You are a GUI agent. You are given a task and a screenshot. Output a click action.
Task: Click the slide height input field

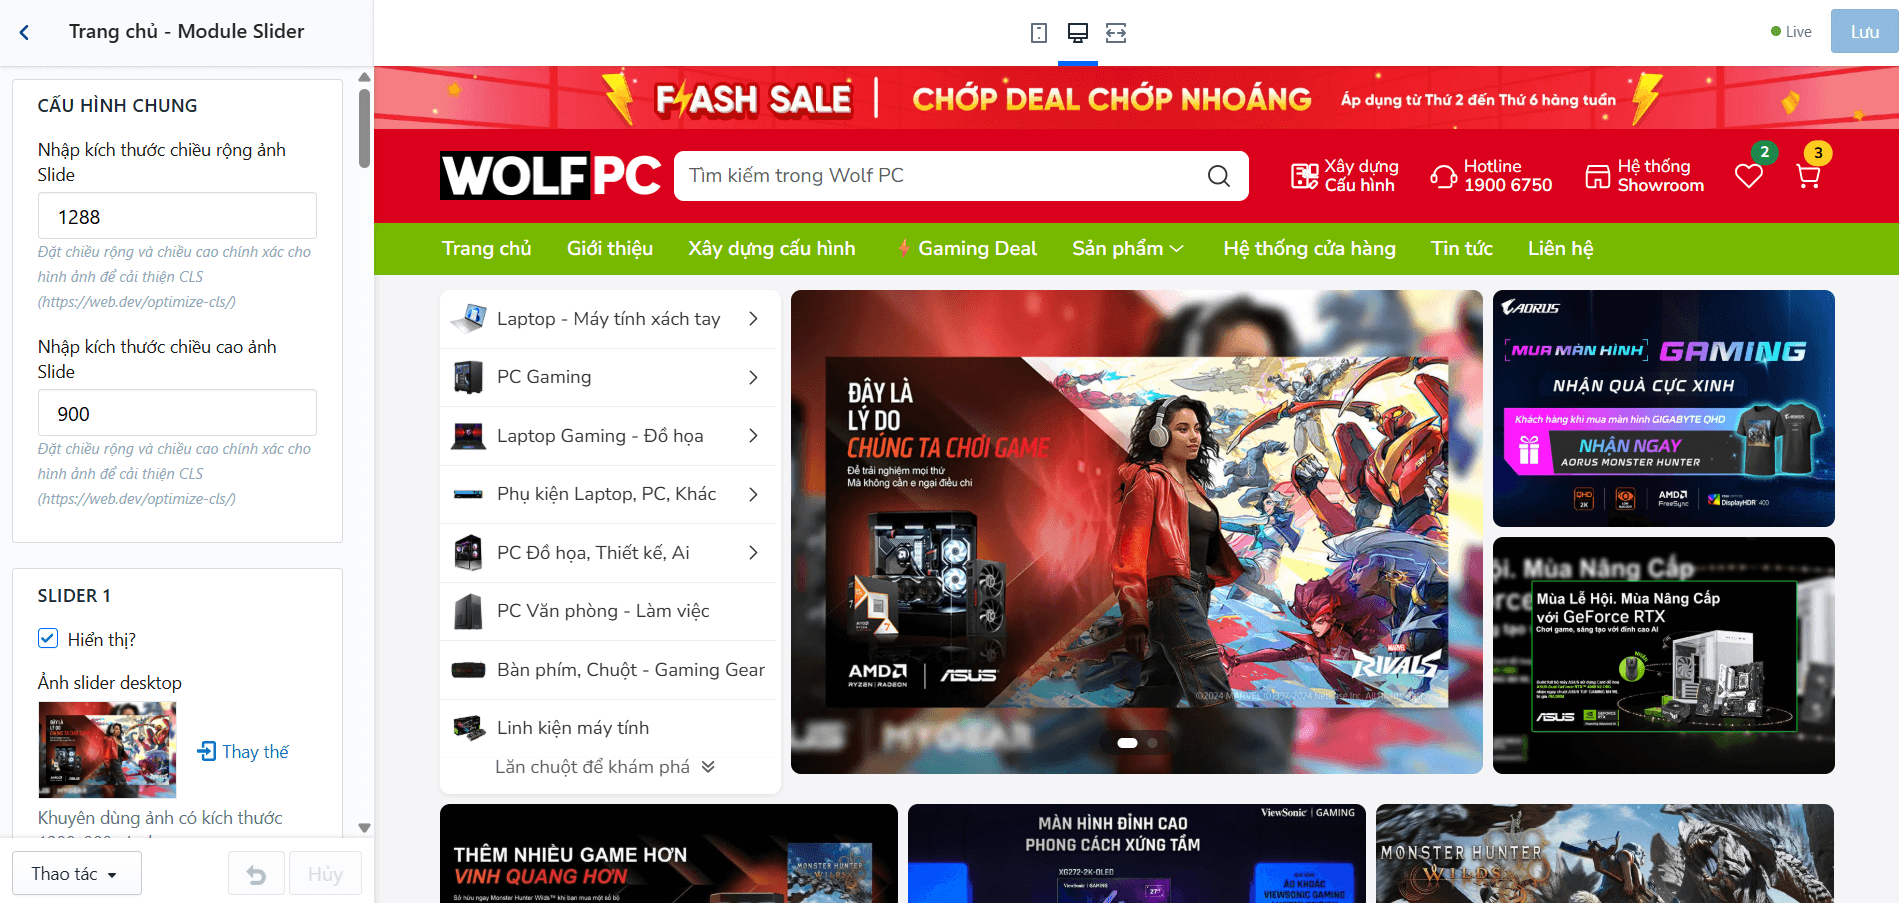(x=177, y=413)
